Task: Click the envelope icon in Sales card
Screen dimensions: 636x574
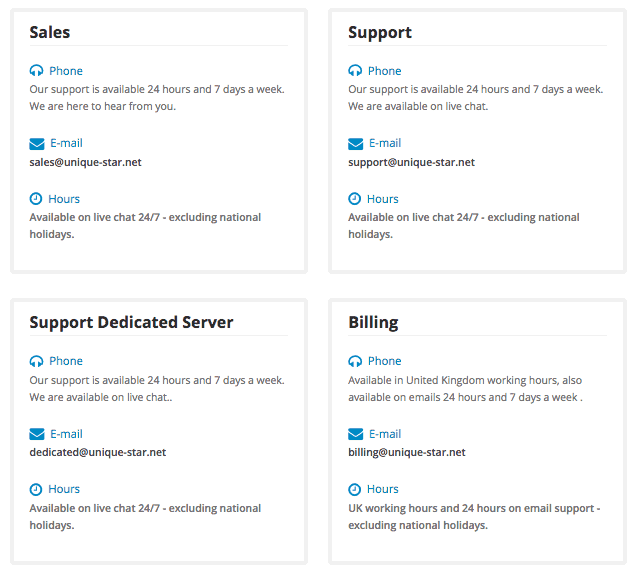Action: 37,144
